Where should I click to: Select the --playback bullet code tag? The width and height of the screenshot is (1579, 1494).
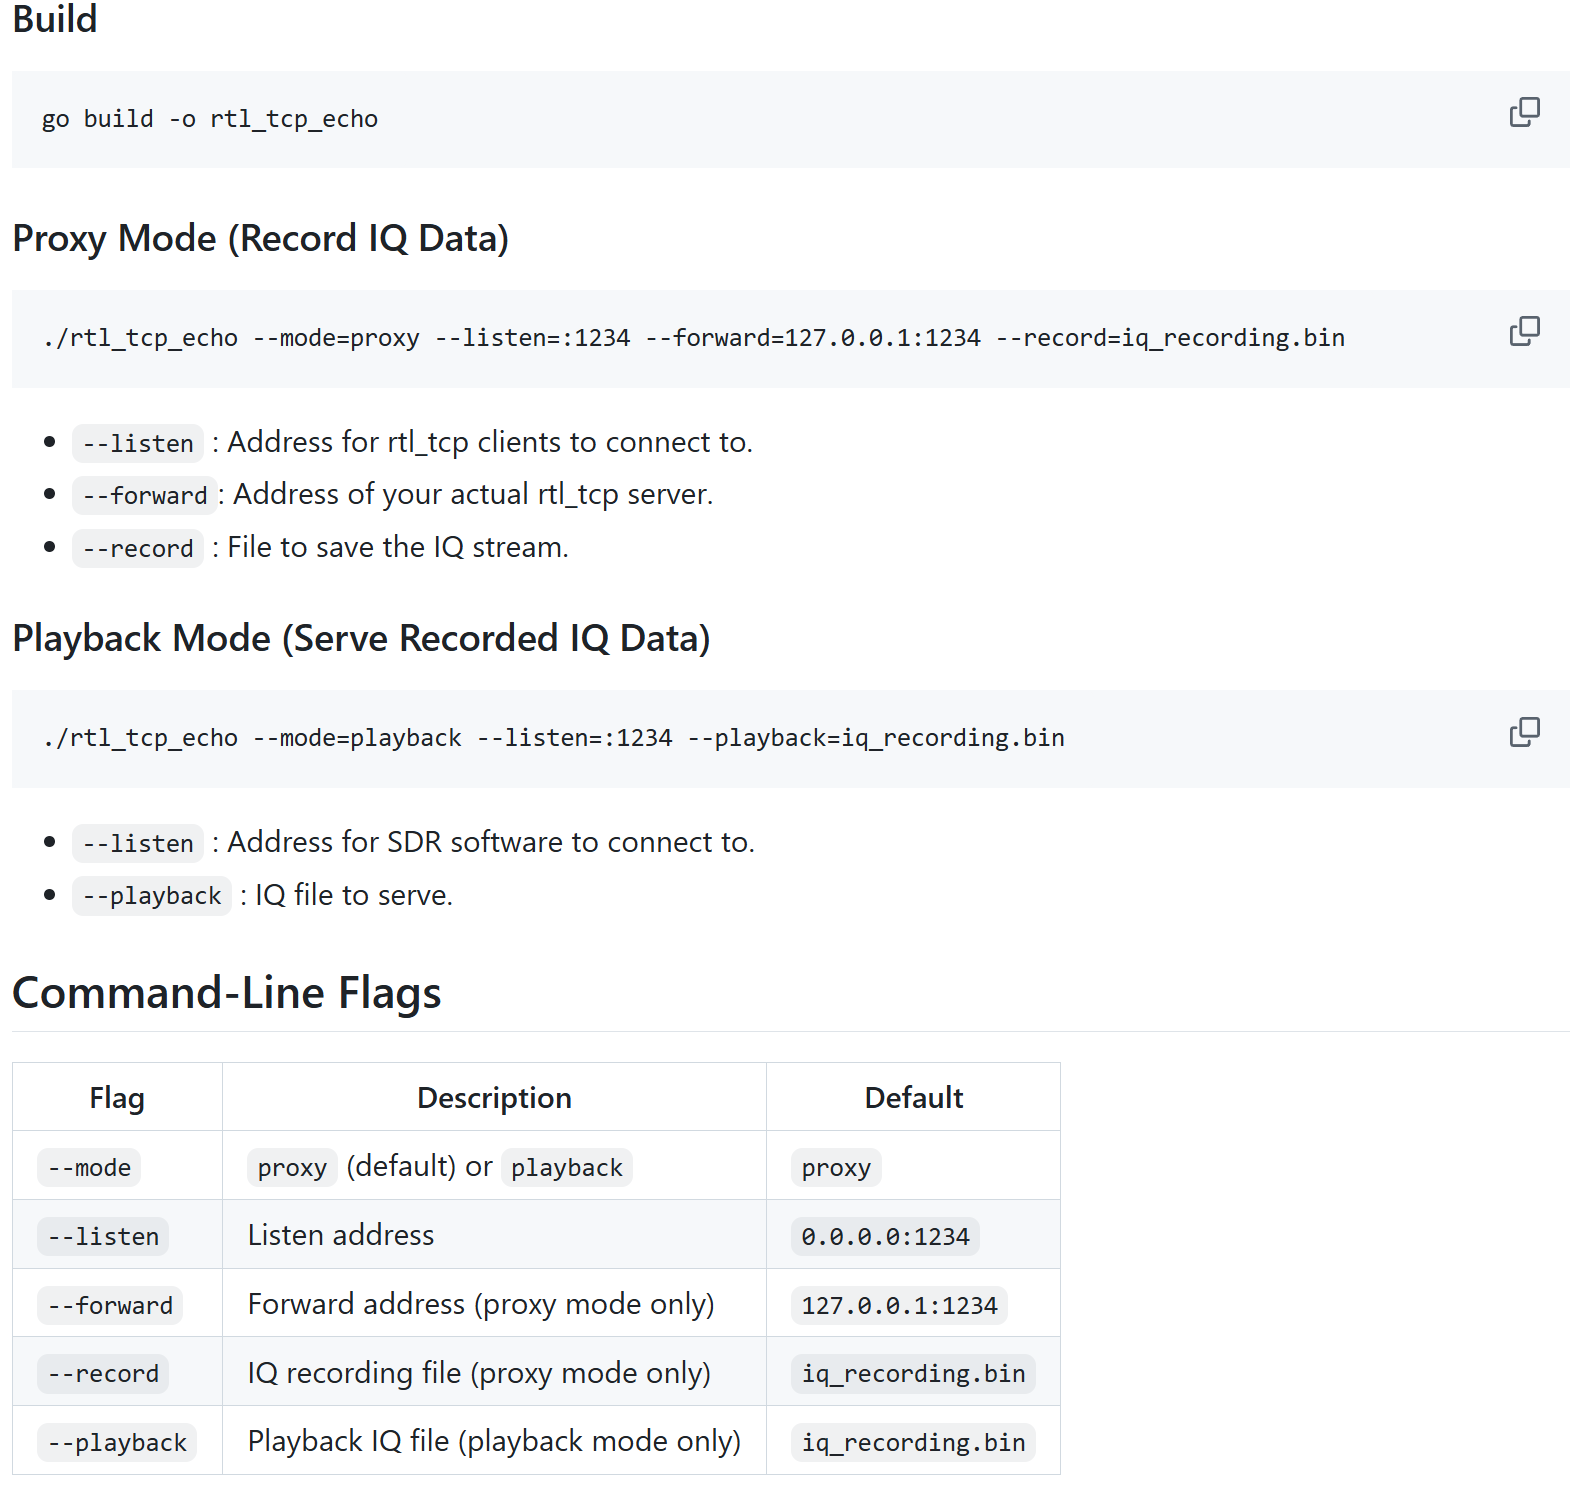click(152, 896)
